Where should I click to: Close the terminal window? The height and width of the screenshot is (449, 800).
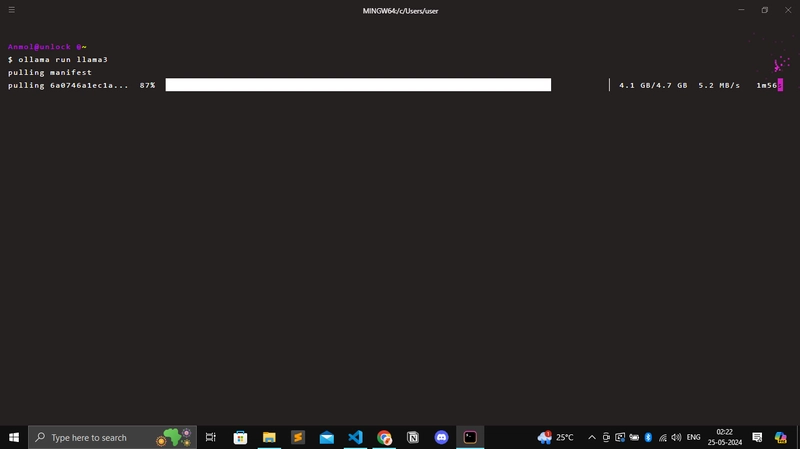[x=788, y=10]
